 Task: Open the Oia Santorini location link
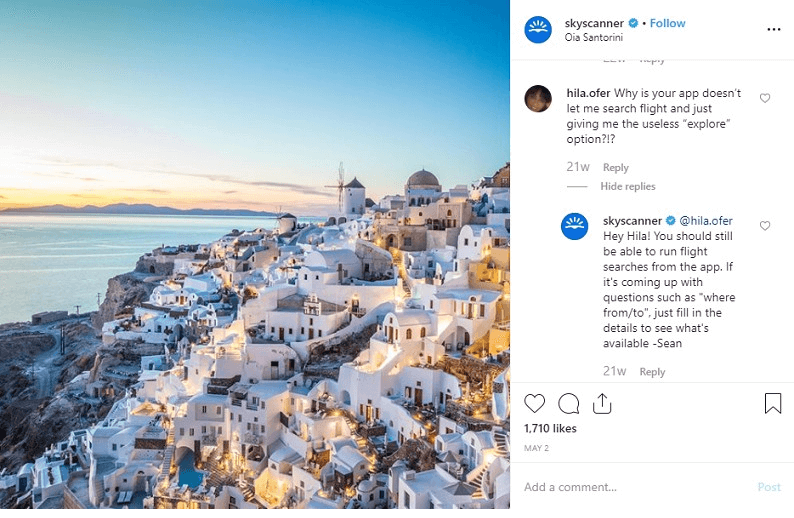(x=593, y=37)
